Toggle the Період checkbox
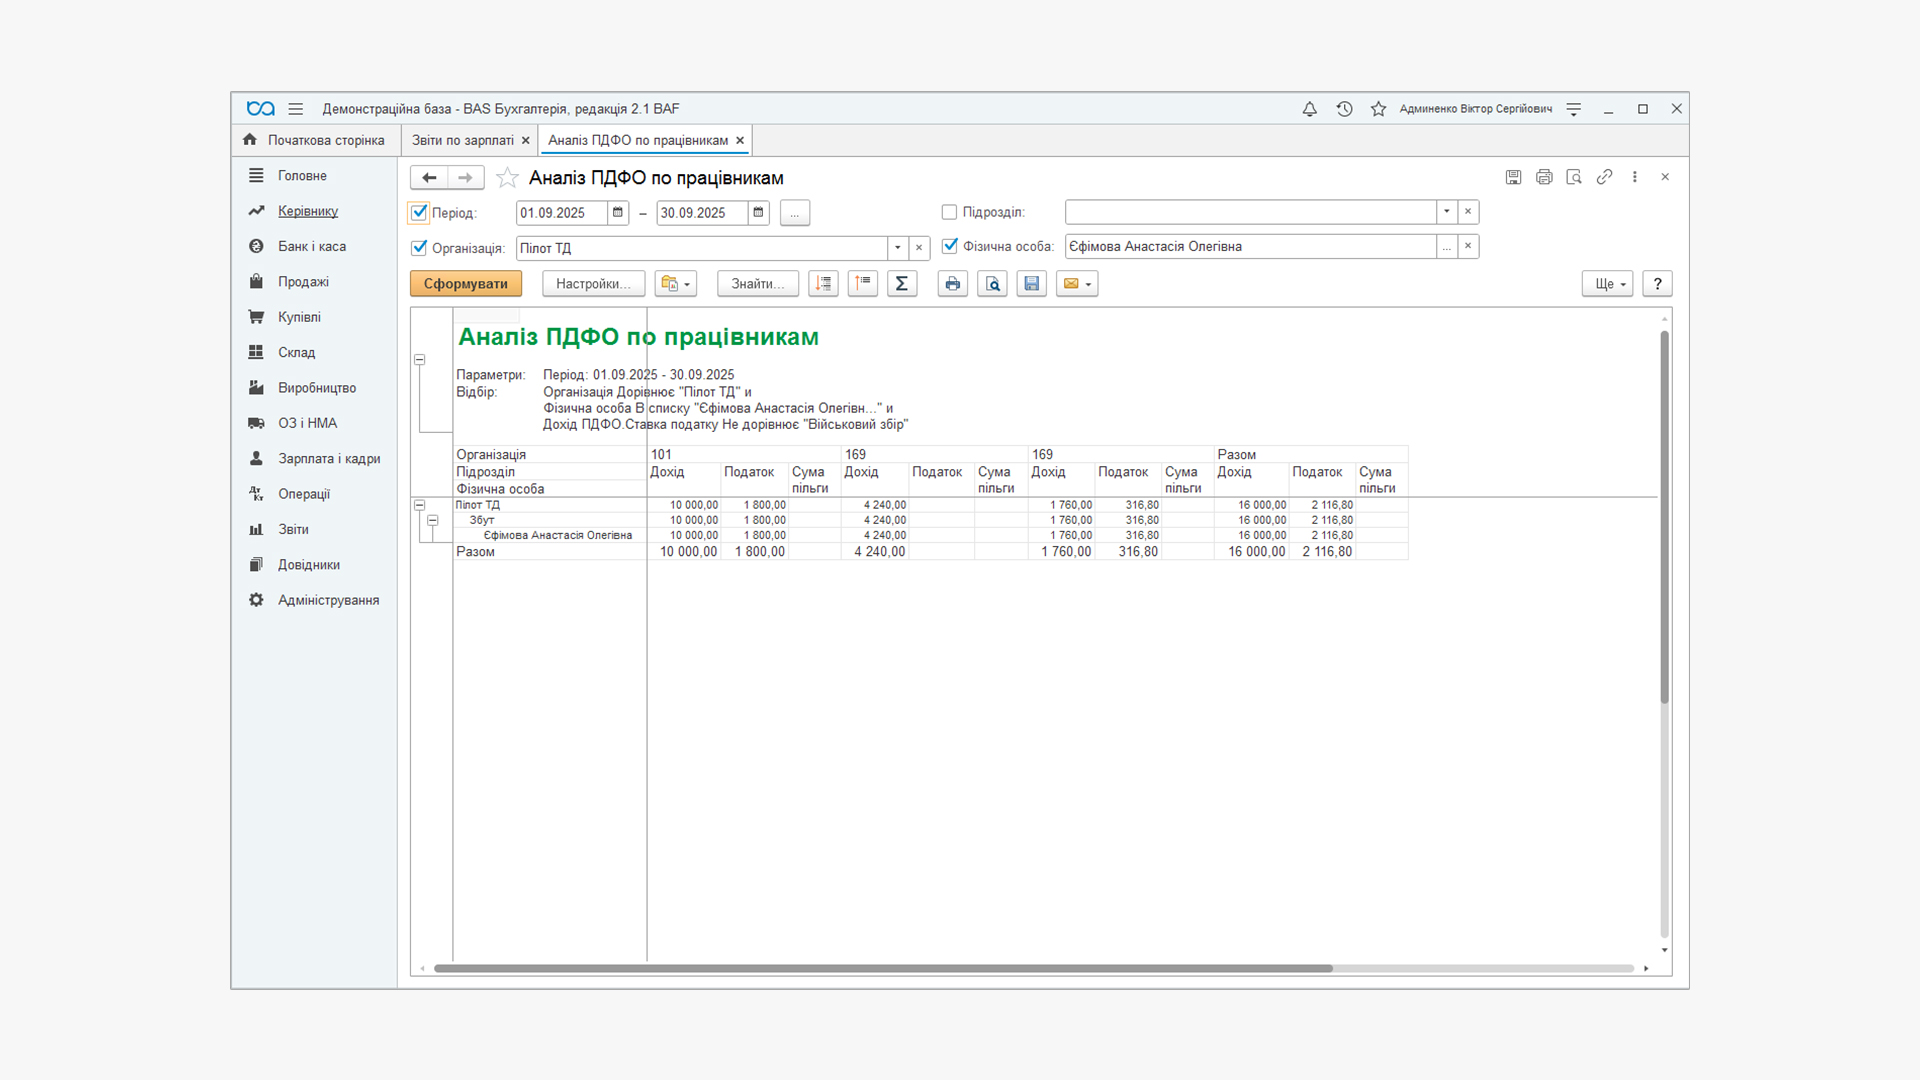Viewport: 1920px width, 1080px height. (419, 212)
